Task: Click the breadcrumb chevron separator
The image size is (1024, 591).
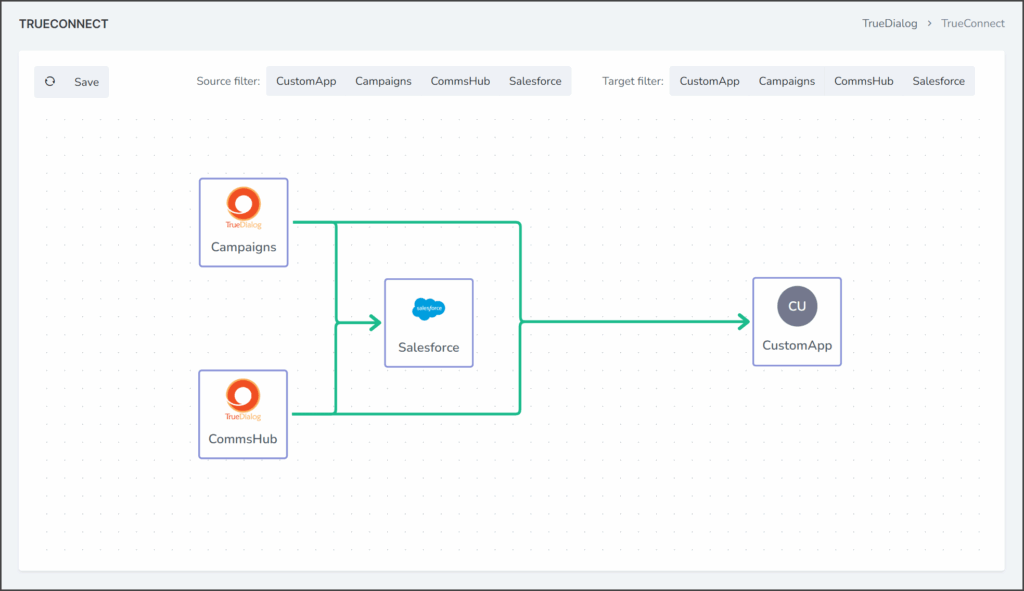Action: click(x=929, y=24)
